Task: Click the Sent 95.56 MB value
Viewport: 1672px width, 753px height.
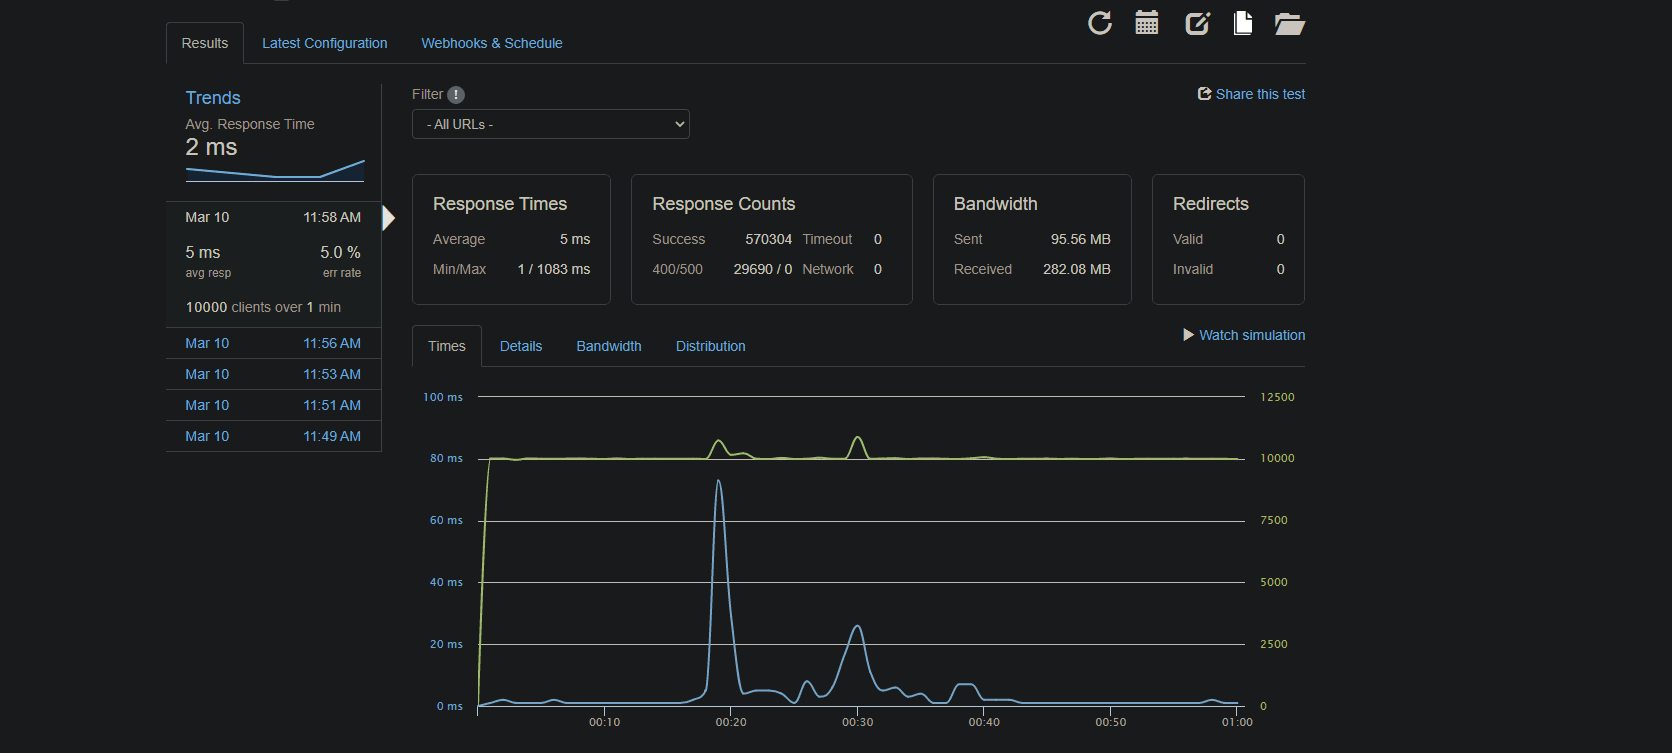Action: [x=1081, y=239]
